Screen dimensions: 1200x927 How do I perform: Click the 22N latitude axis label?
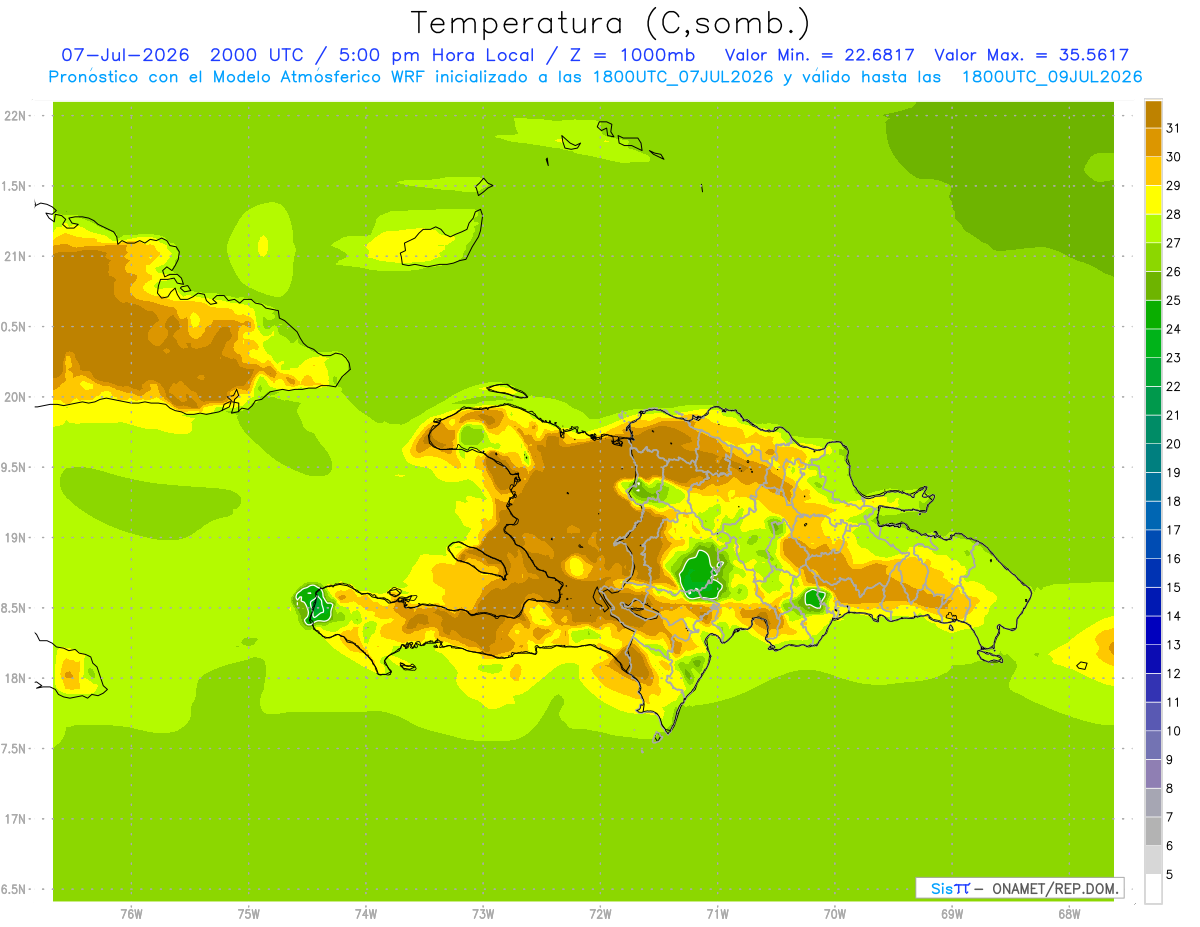pyautogui.click(x=15, y=116)
